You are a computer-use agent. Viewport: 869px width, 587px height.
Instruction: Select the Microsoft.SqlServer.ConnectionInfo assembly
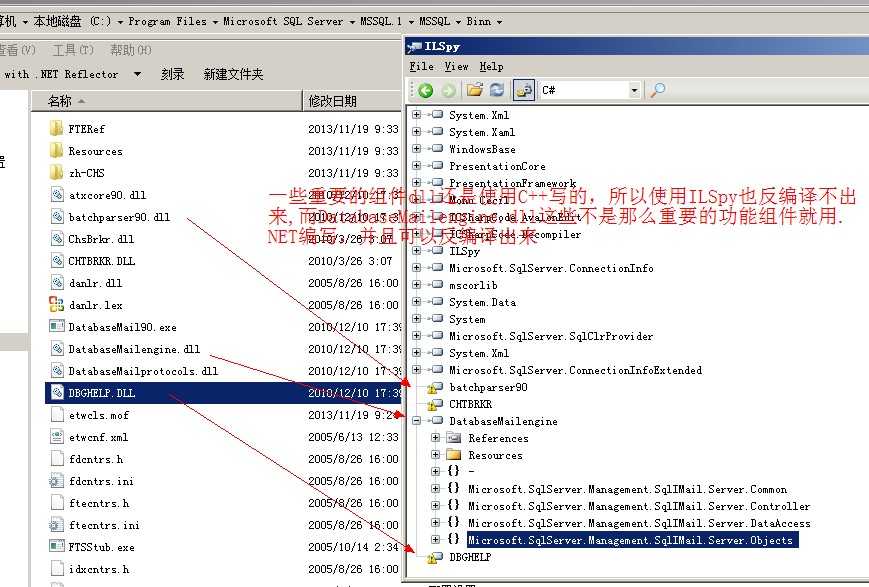pyautogui.click(x=551, y=268)
